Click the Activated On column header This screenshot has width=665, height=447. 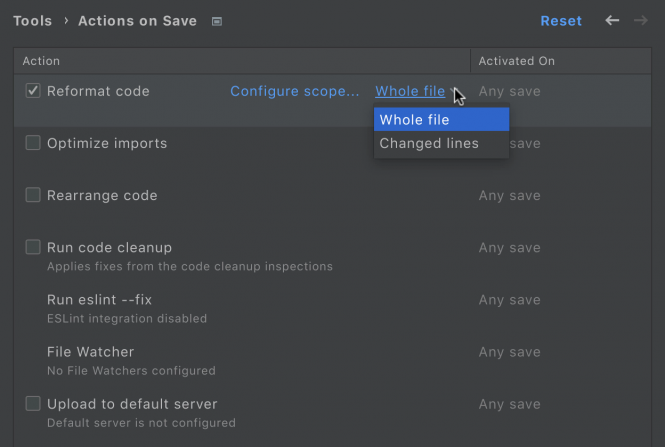(x=561, y=61)
